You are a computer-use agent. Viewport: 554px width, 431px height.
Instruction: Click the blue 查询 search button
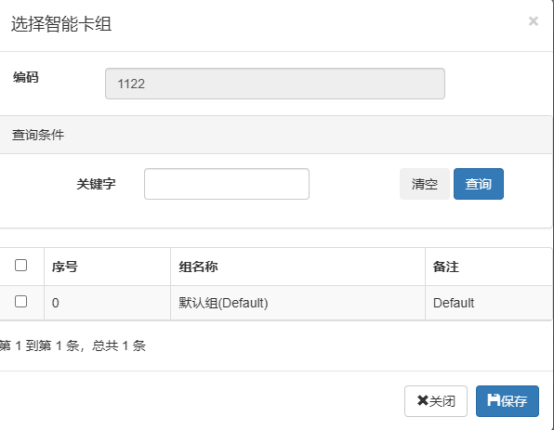pyautogui.click(x=478, y=184)
